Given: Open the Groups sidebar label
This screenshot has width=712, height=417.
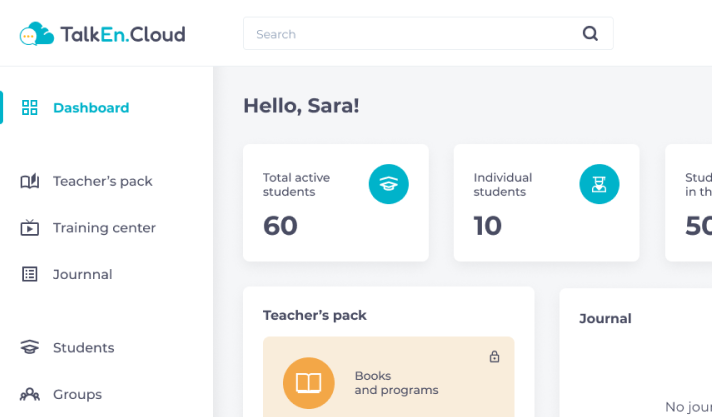Looking at the screenshot, I should tap(77, 394).
